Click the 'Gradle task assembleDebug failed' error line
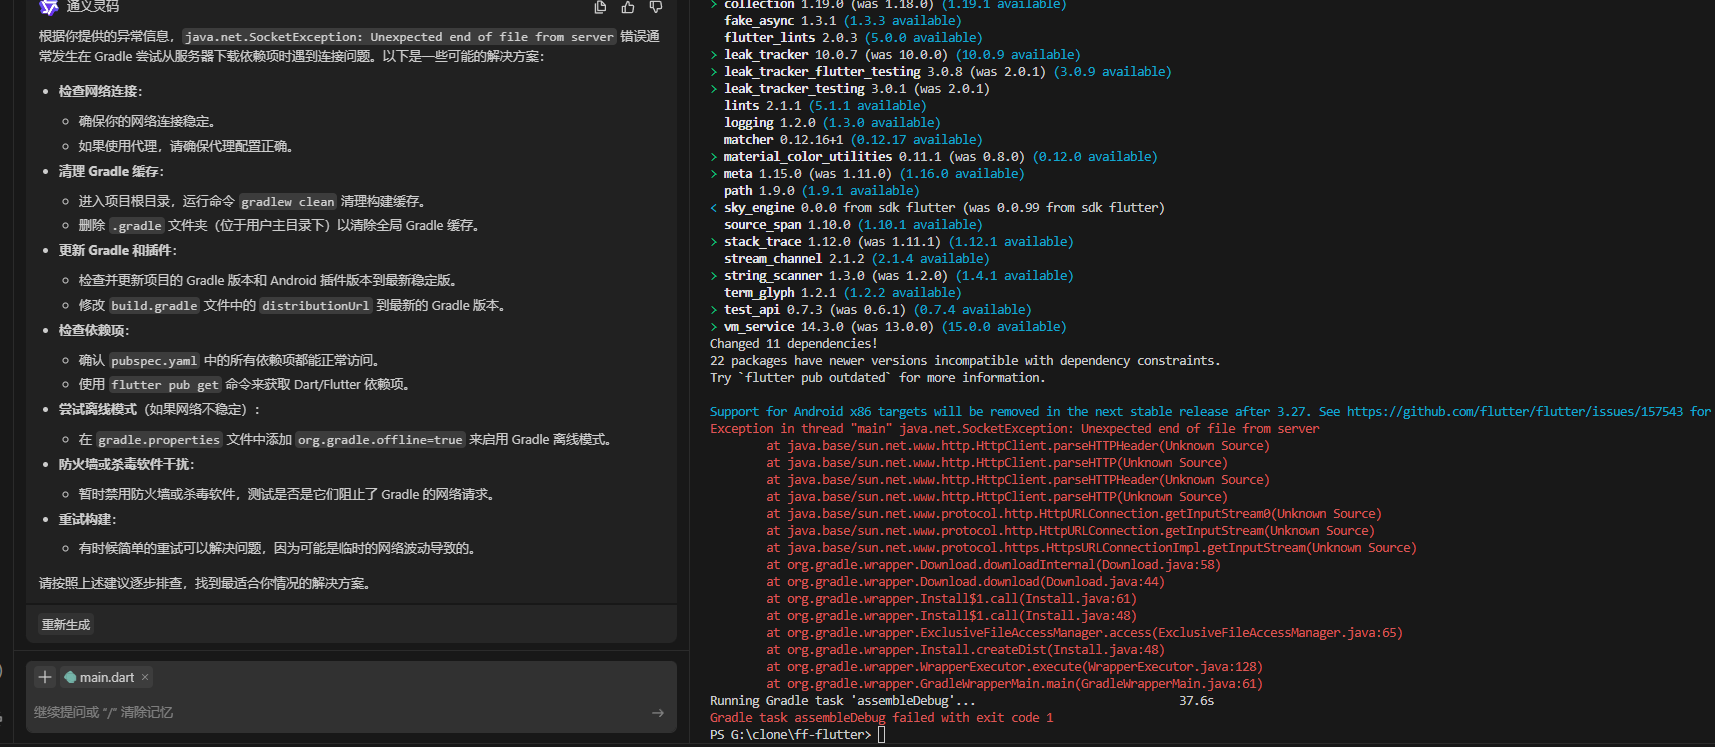The image size is (1715, 747). click(881, 718)
